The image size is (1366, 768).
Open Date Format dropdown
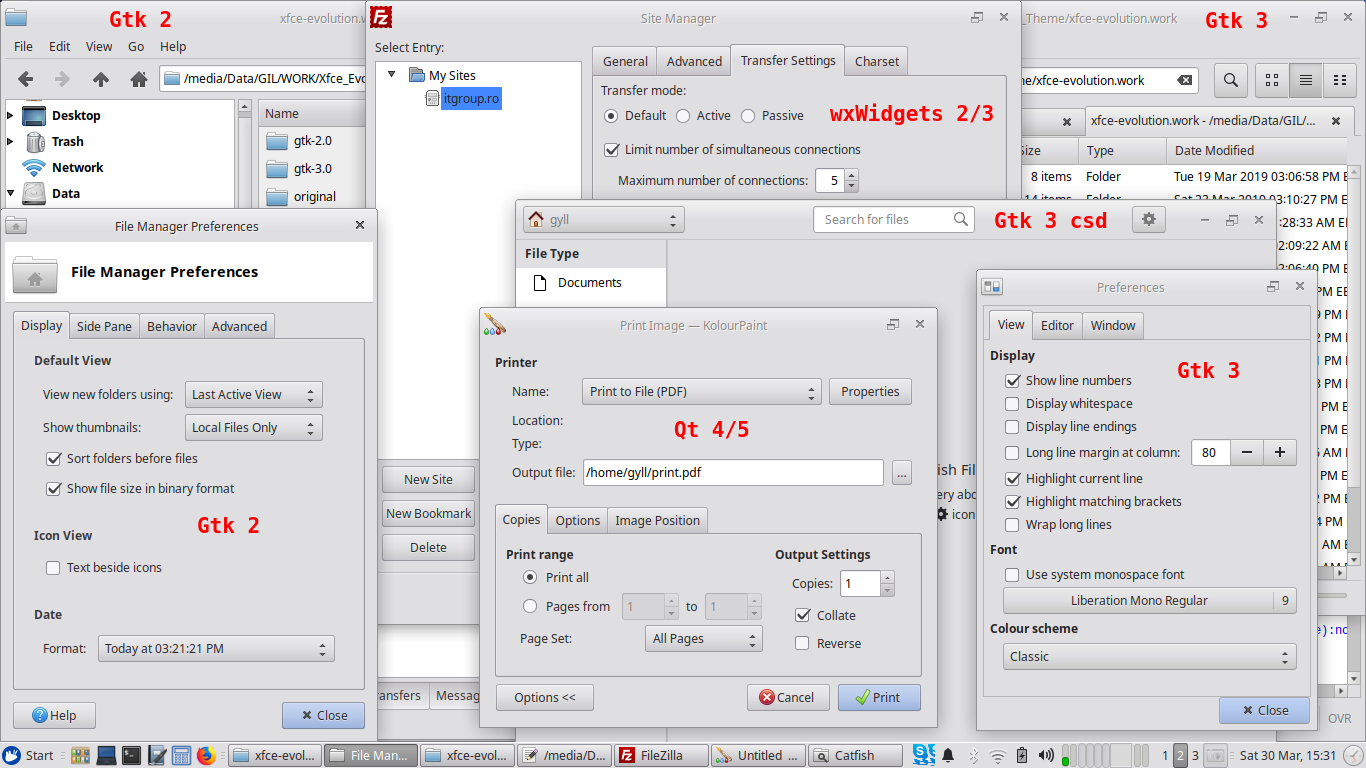[216, 649]
